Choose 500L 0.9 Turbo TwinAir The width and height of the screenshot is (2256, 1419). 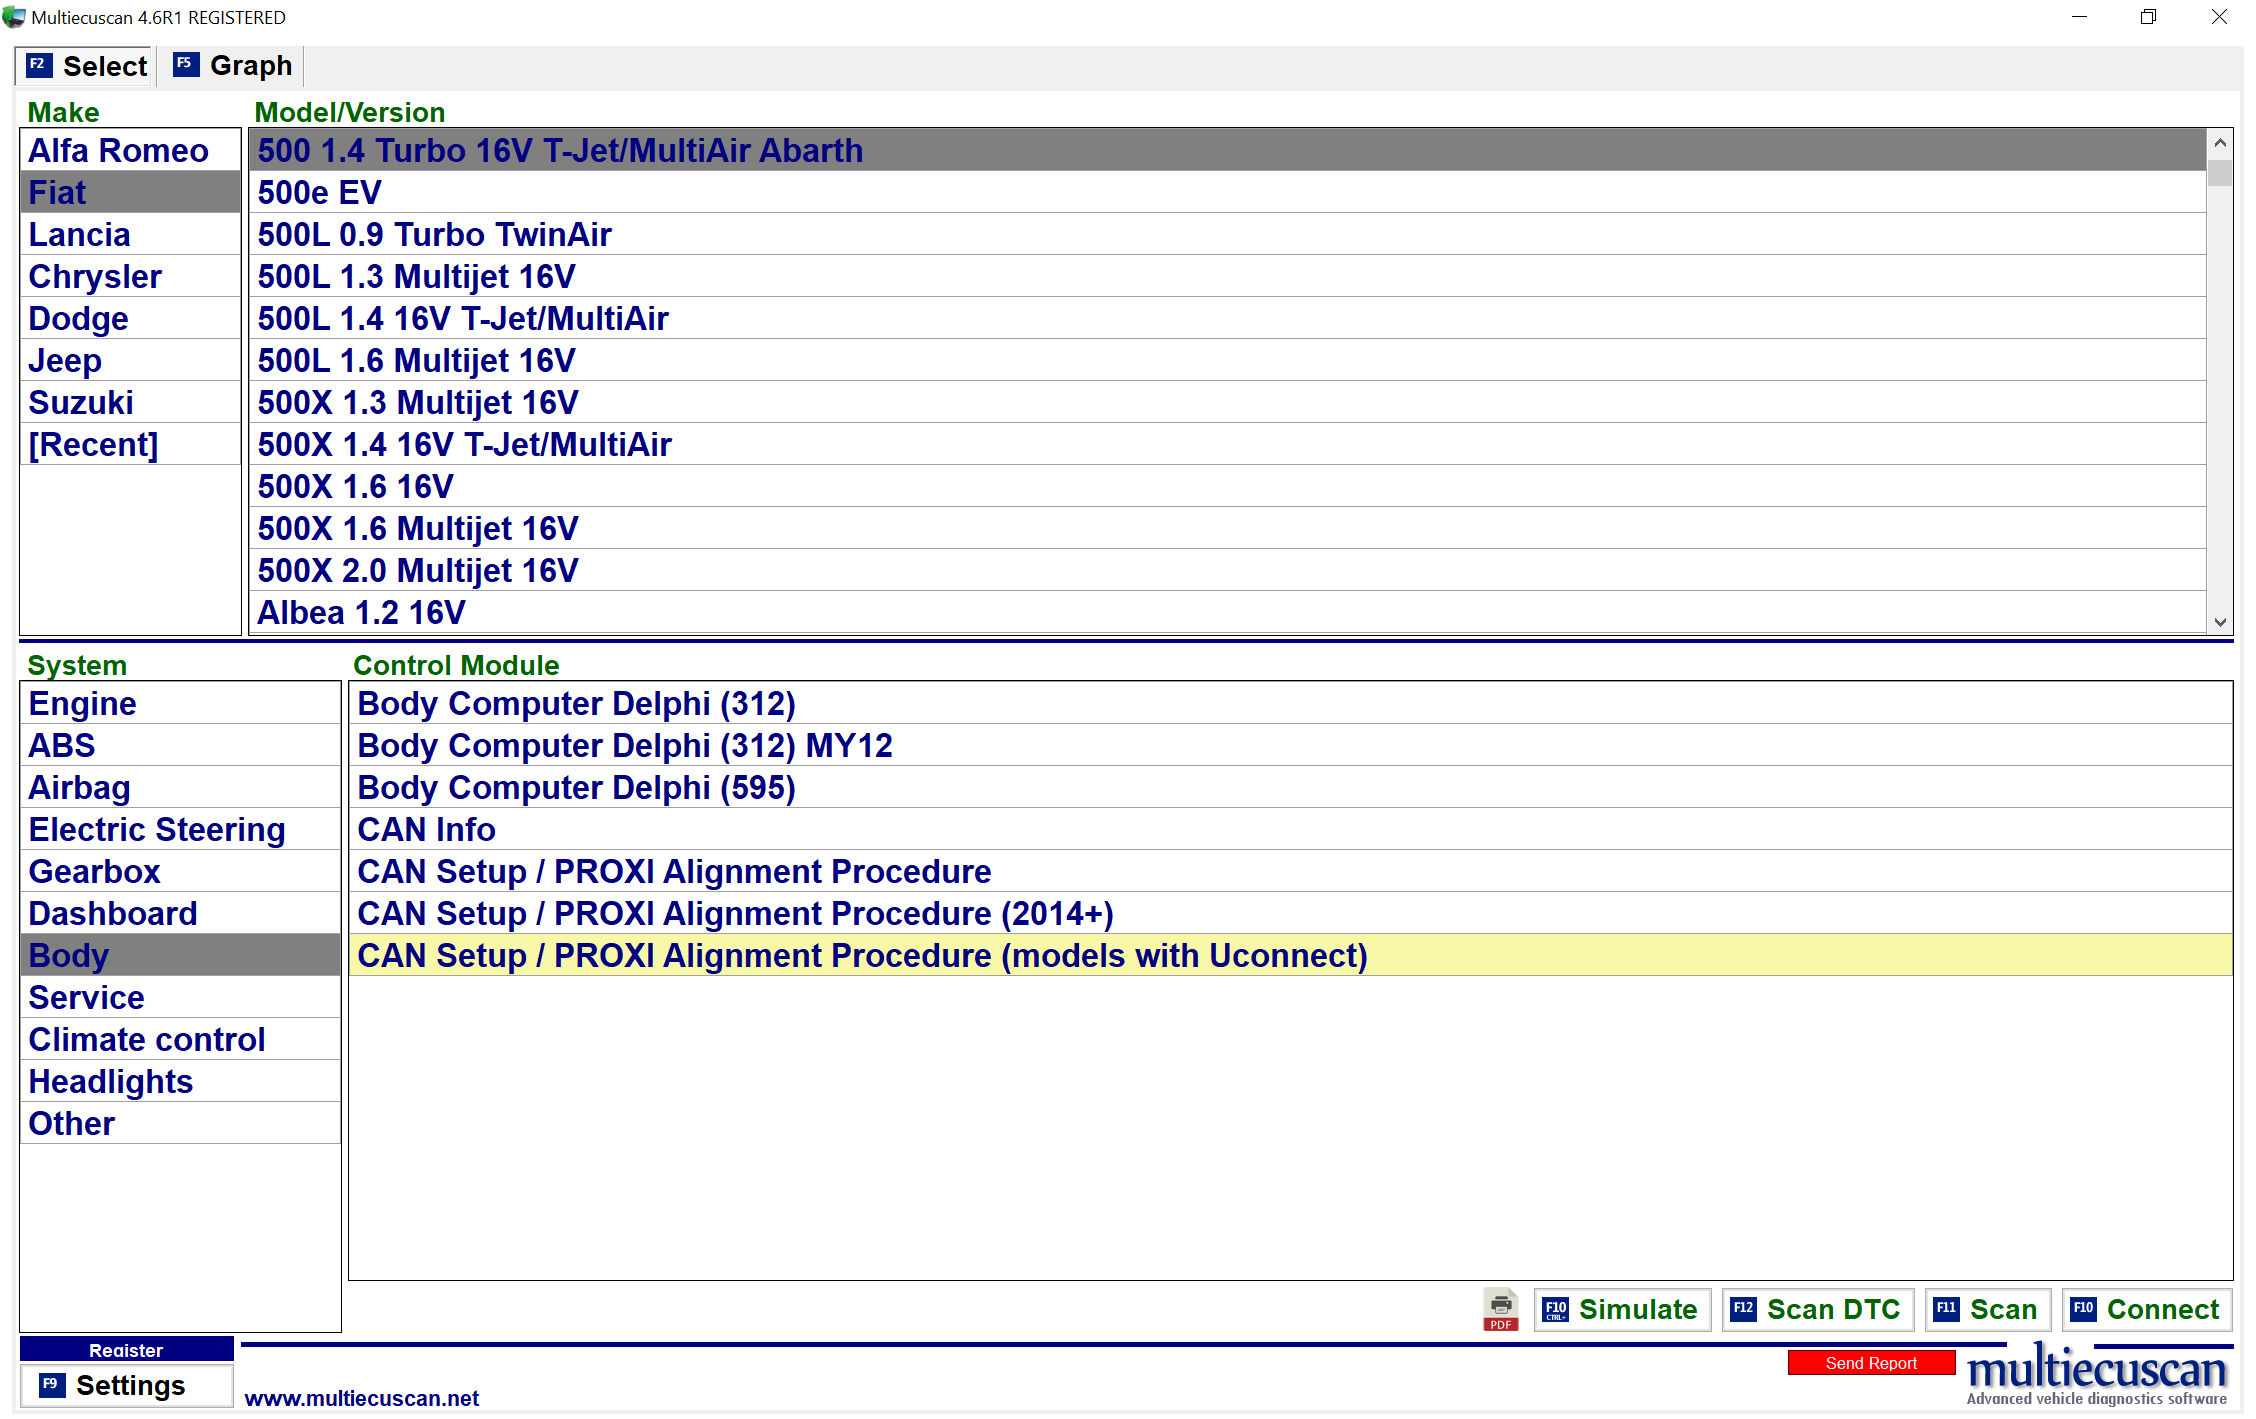(x=1227, y=234)
